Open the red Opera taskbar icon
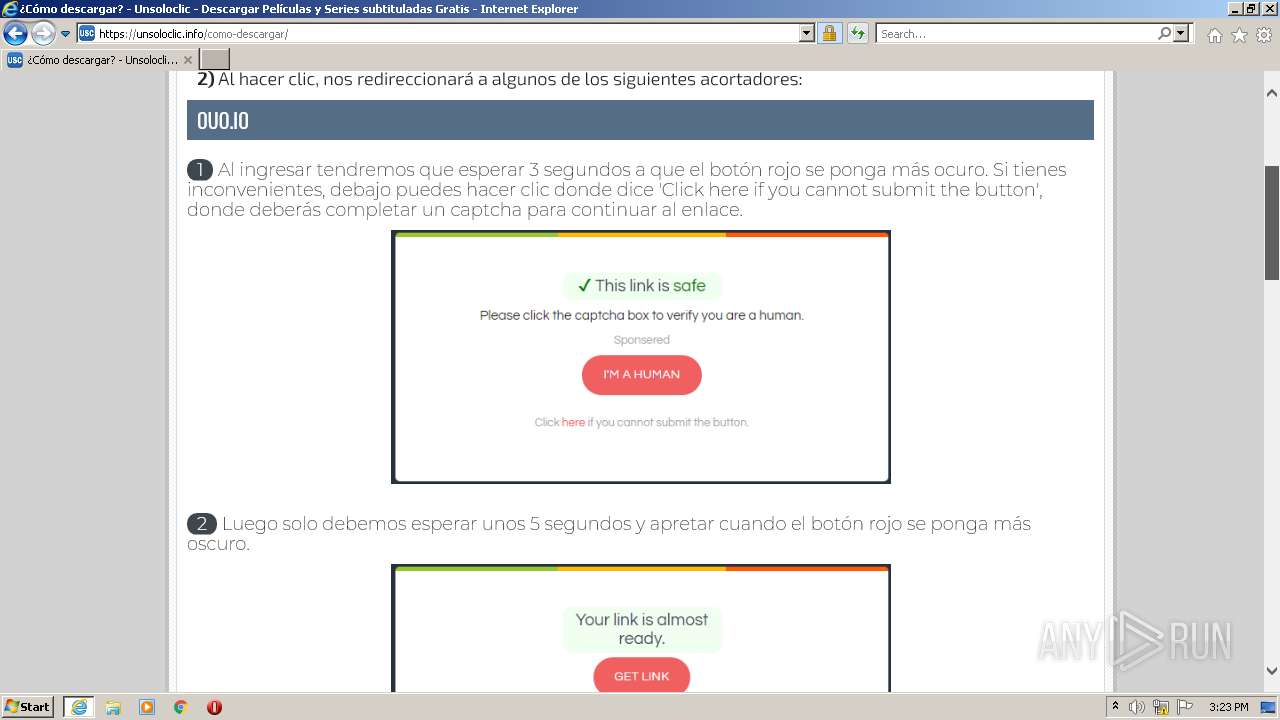The width and height of the screenshot is (1280, 720). point(214,707)
